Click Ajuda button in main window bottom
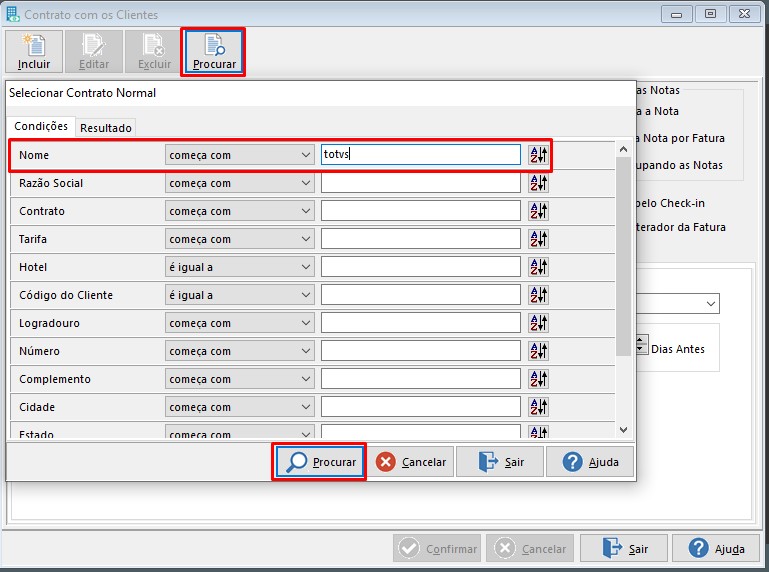The height and width of the screenshot is (572, 769). pos(716,548)
